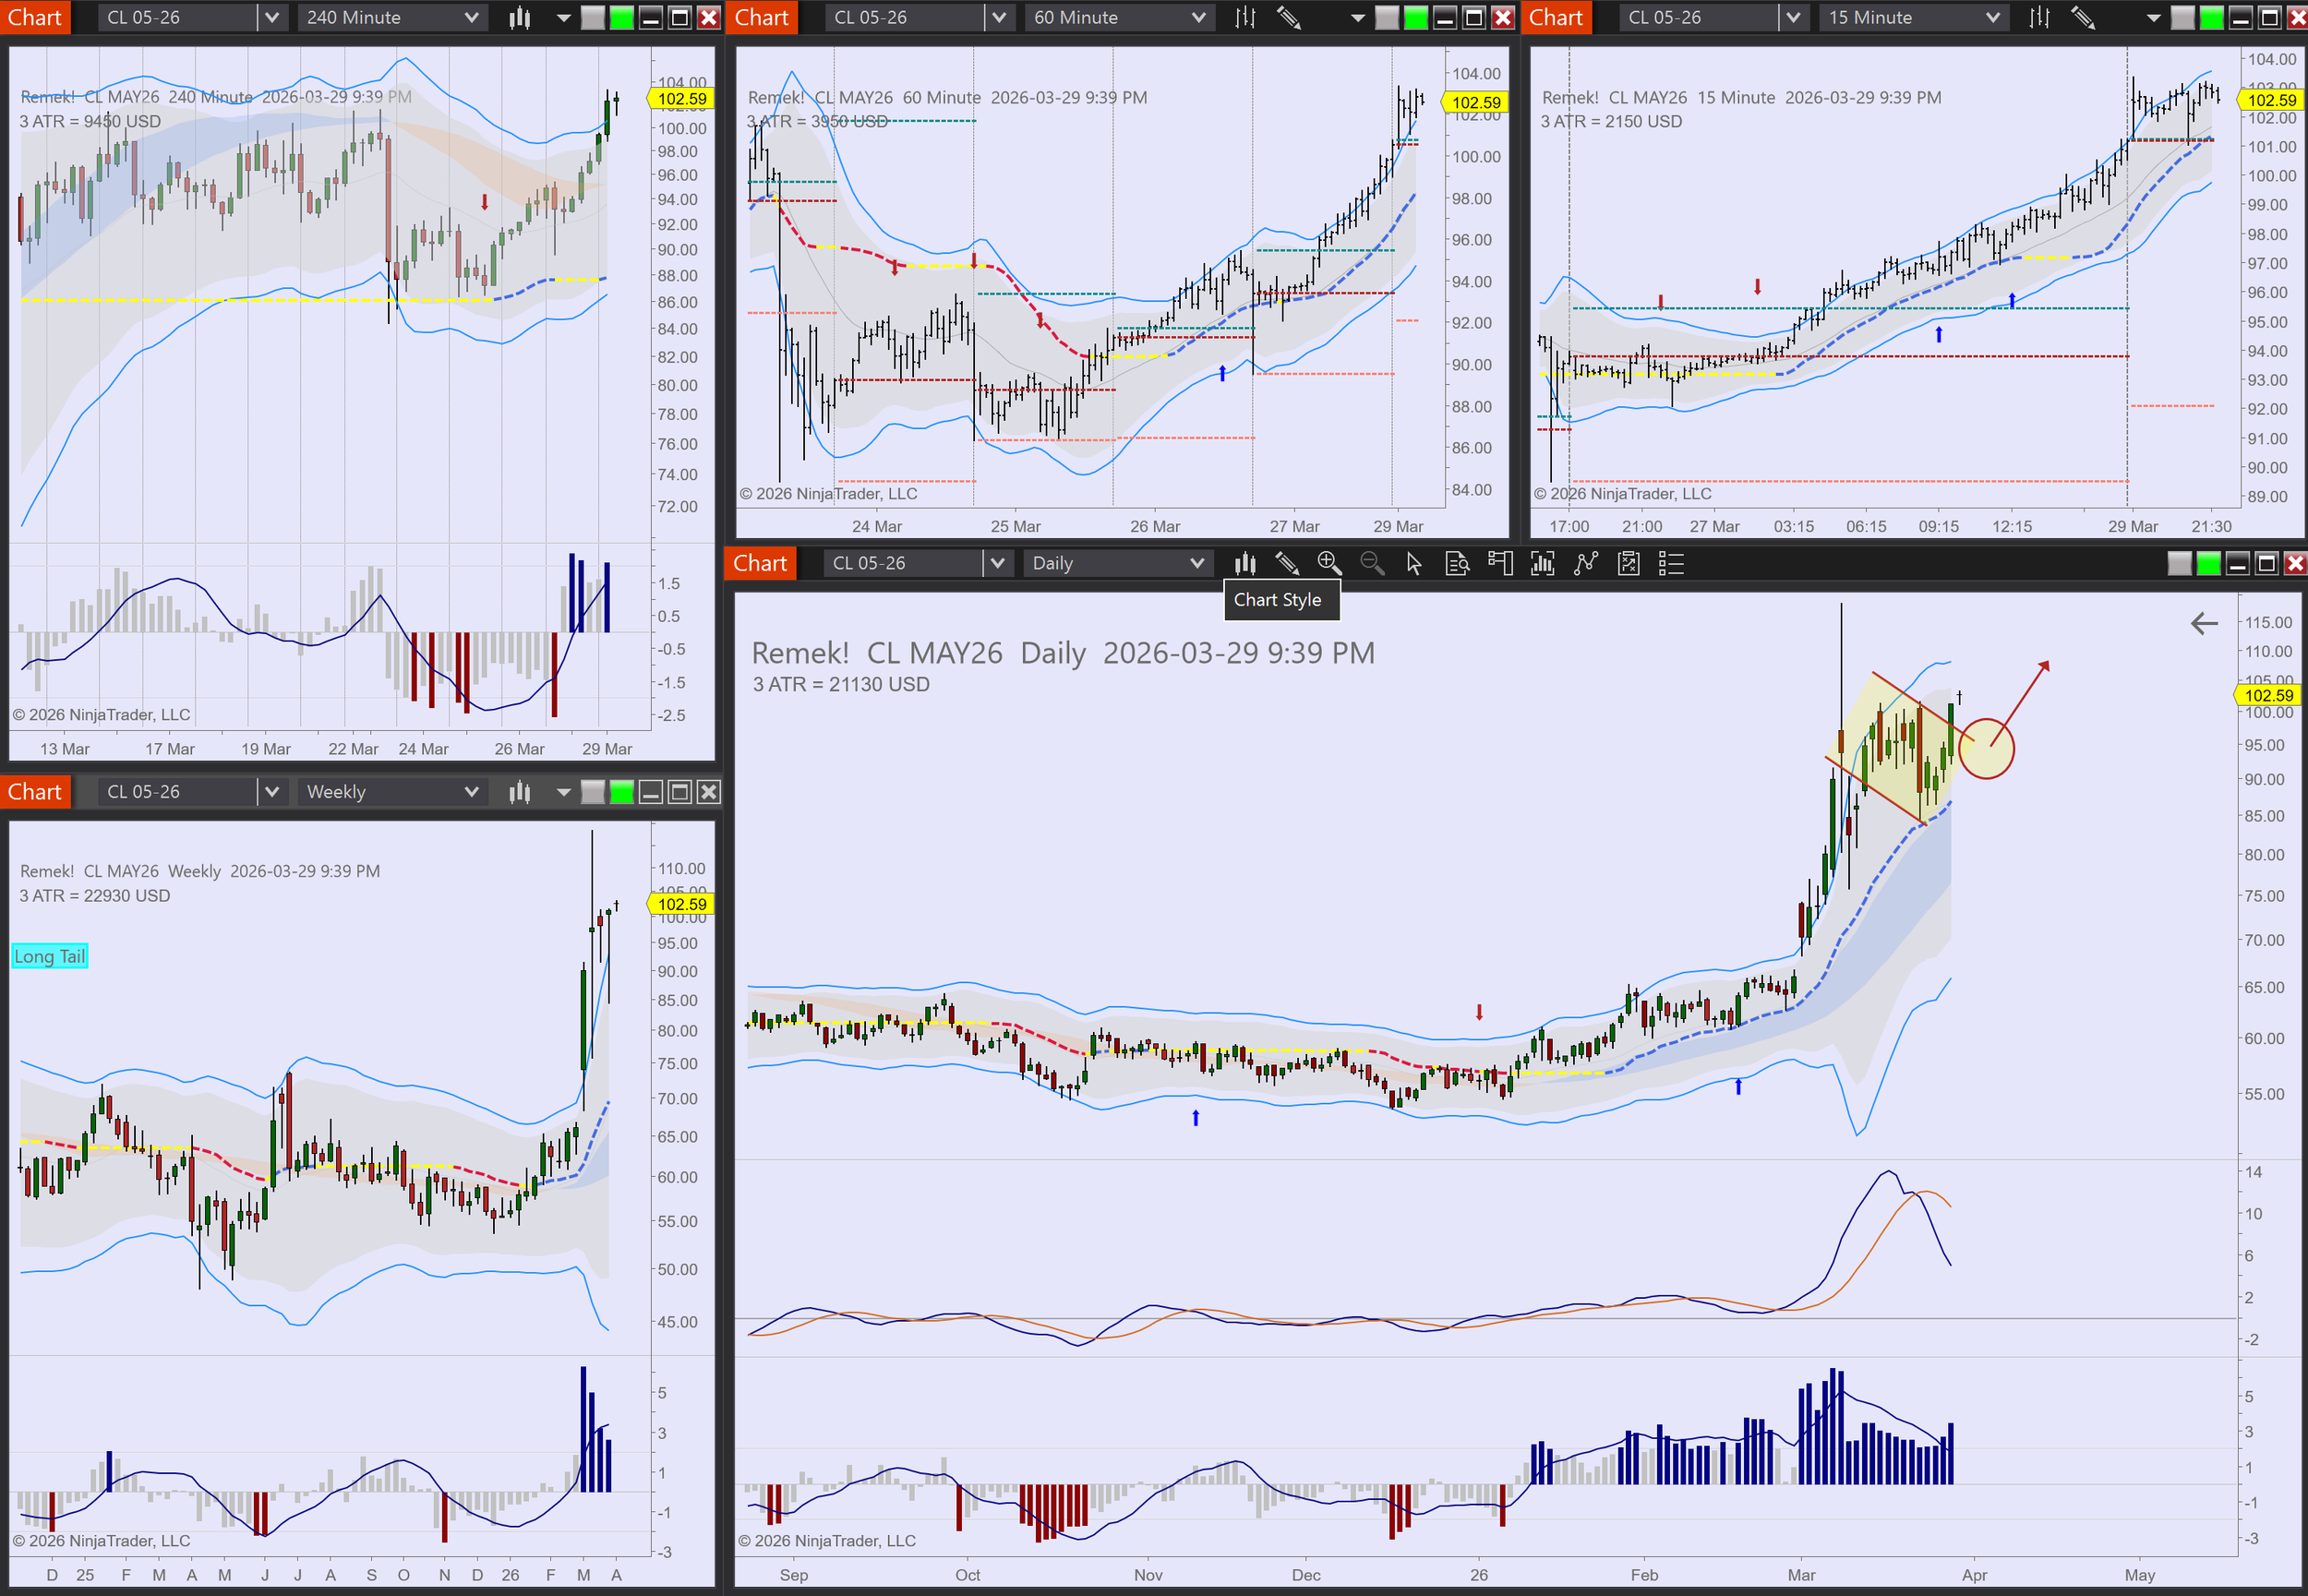The image size is (2308, 1596).
Task: Click Chart tab of 15 Minute window
Action: click(1555, 17)
